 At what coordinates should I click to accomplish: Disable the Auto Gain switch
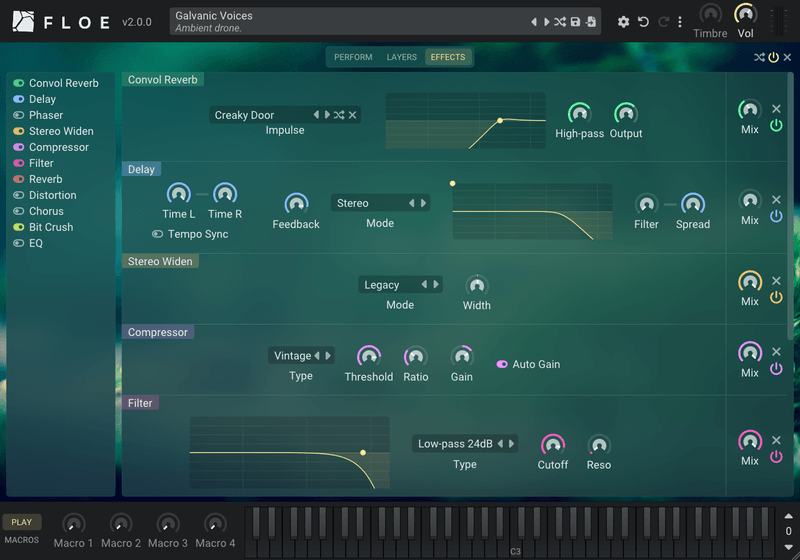coord(502,364)
